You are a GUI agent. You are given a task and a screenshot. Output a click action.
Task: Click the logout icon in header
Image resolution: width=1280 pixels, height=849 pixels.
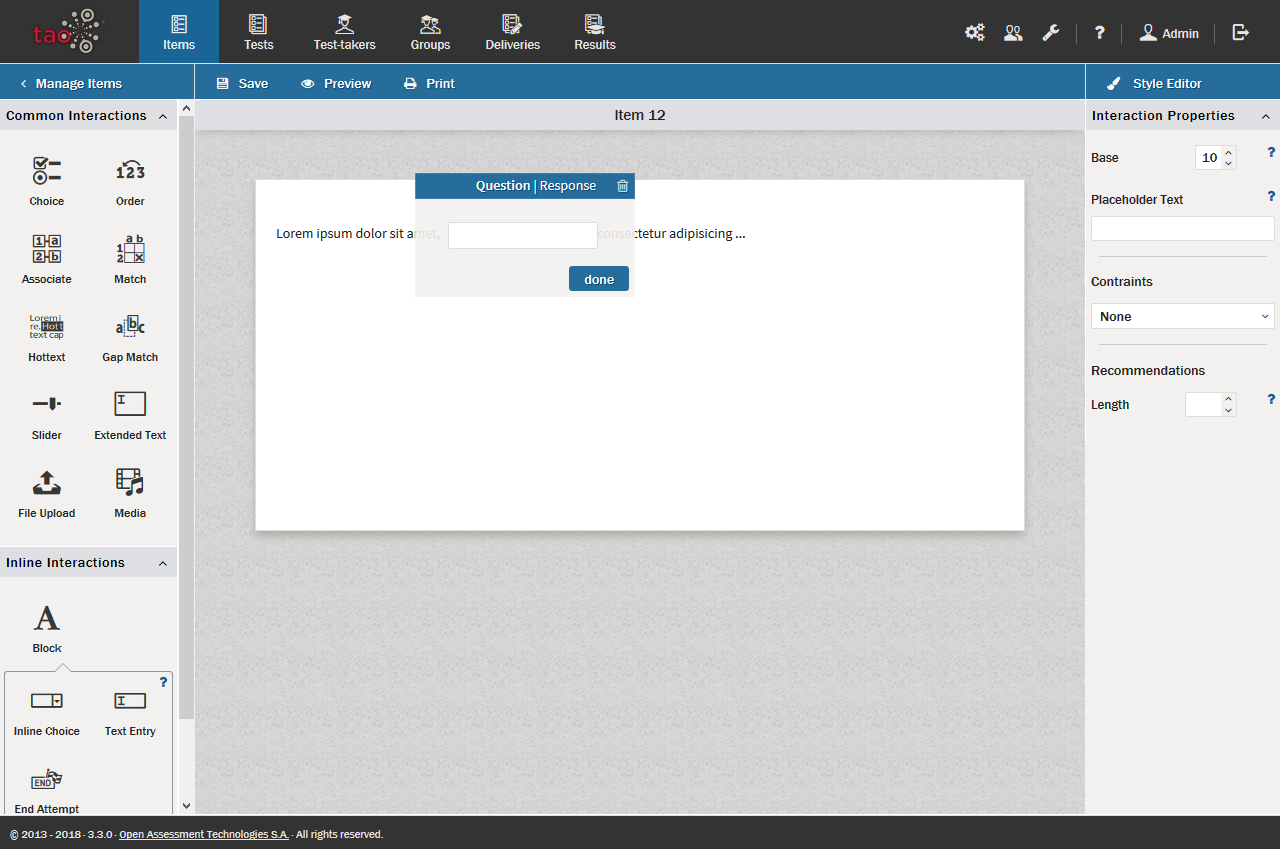point(1241,32)
